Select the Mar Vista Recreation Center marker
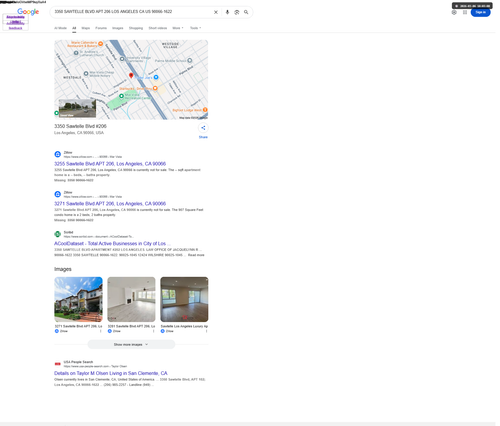Image resolution: width=500 pixels, height=426 pixels. point(121,96)
